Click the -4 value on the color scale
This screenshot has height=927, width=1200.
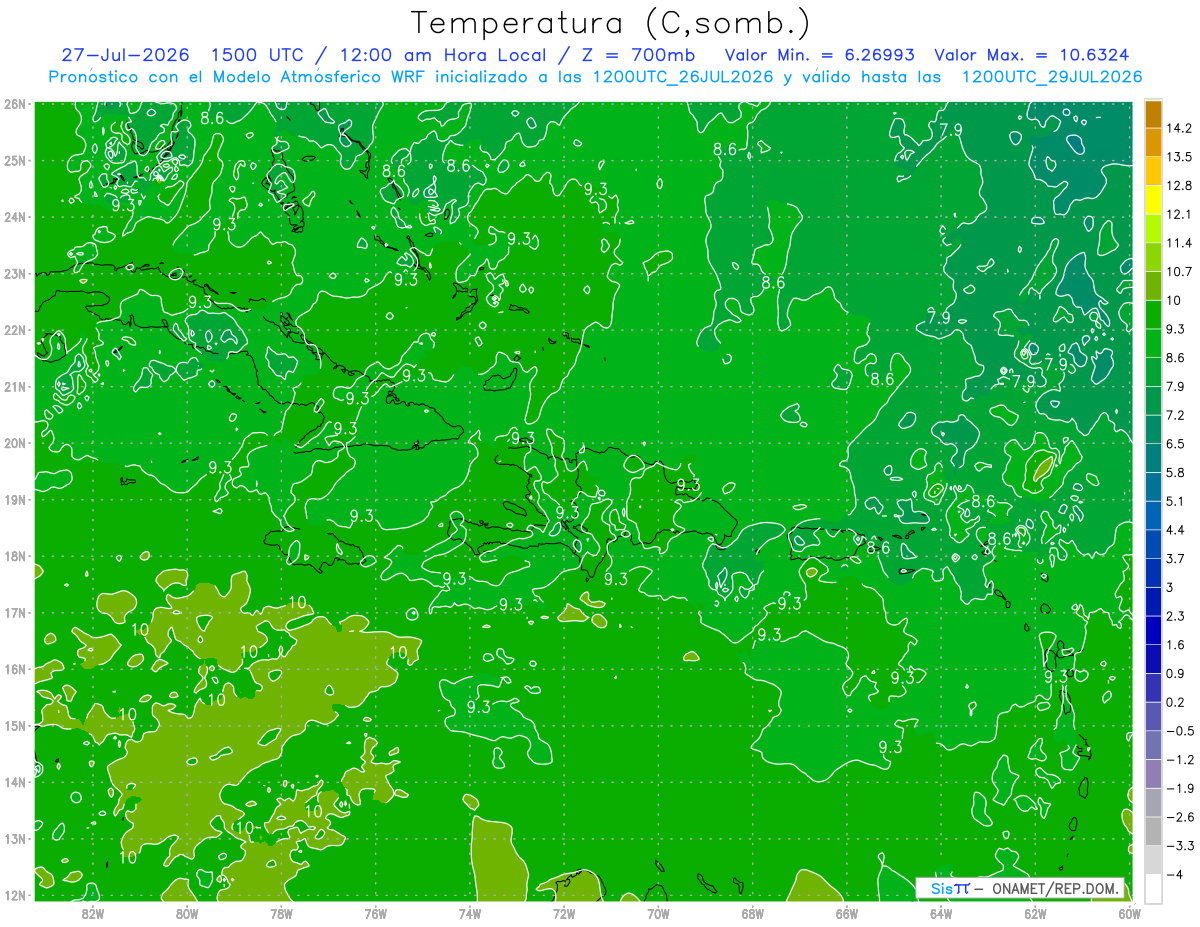tap(1175, 875)
